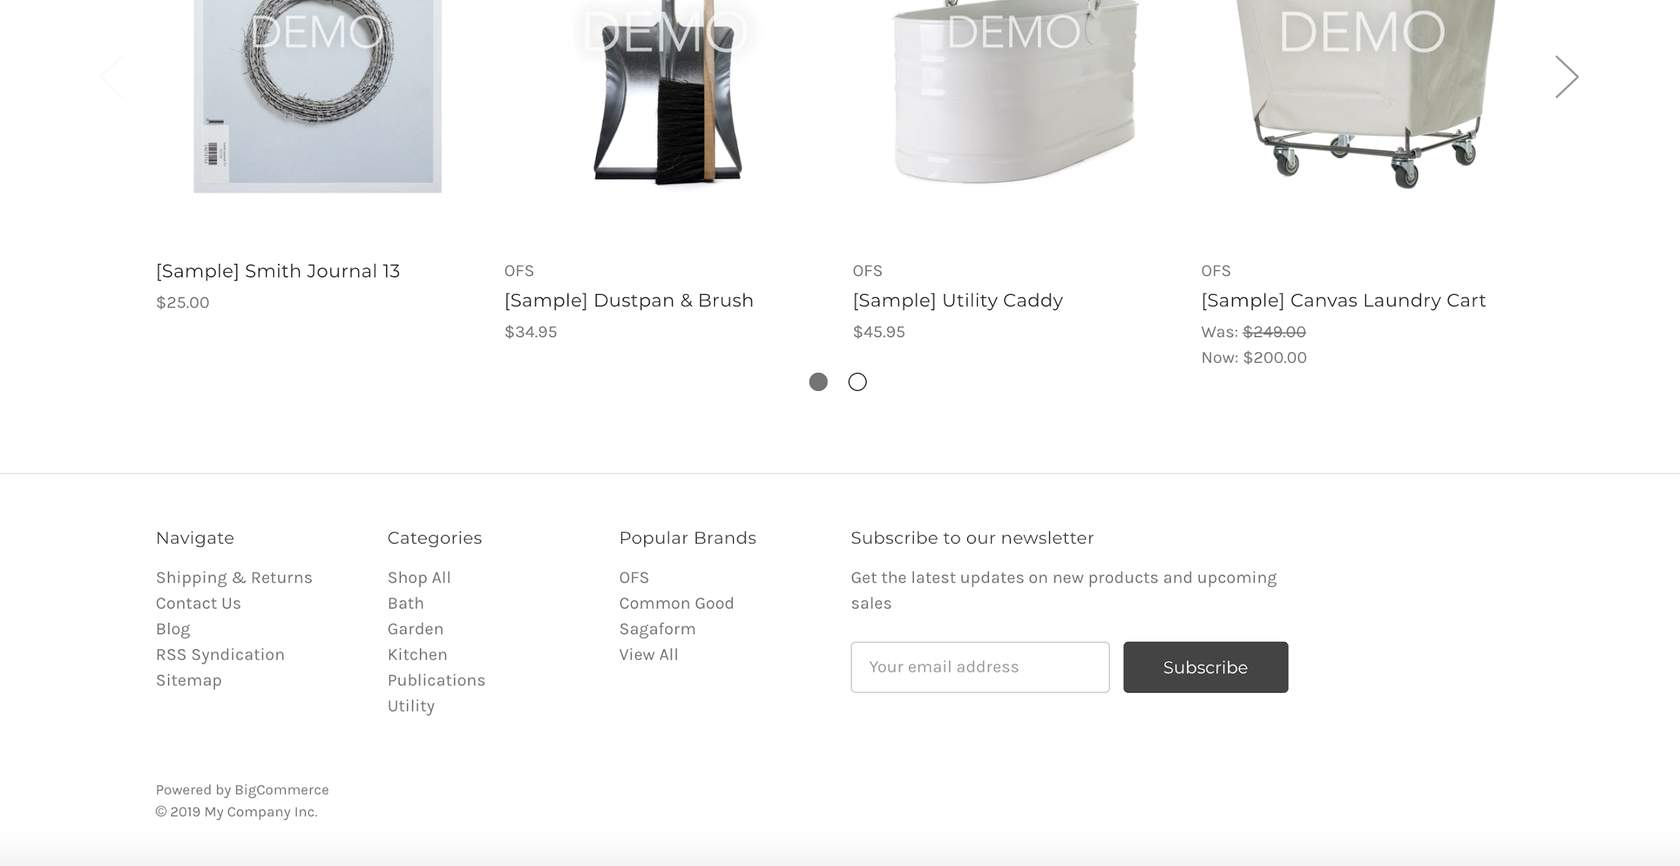Open the RSS Syndication link

[220, 655]
